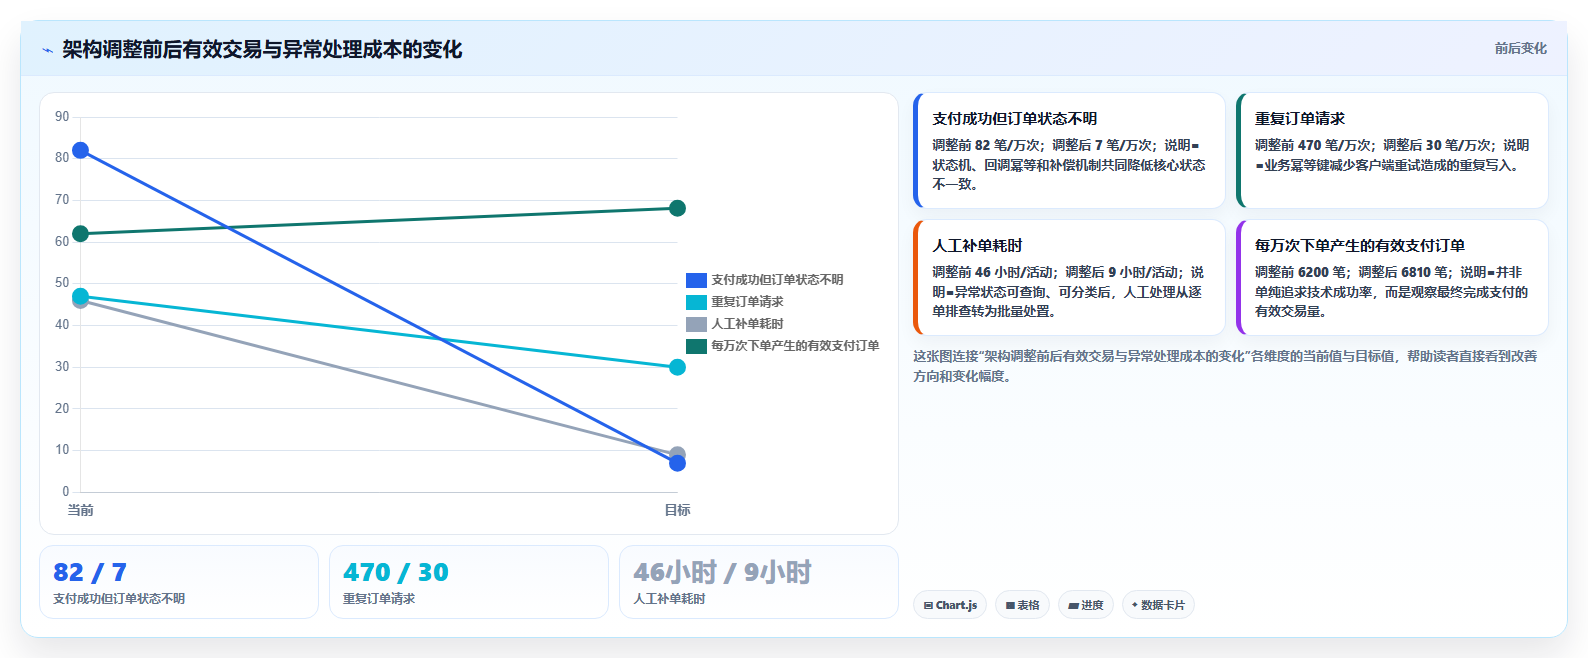Toggle the blue 支付成功但订单状态不明 legend swatch
Screen dimensions: 1588x658
pos(696,280)
